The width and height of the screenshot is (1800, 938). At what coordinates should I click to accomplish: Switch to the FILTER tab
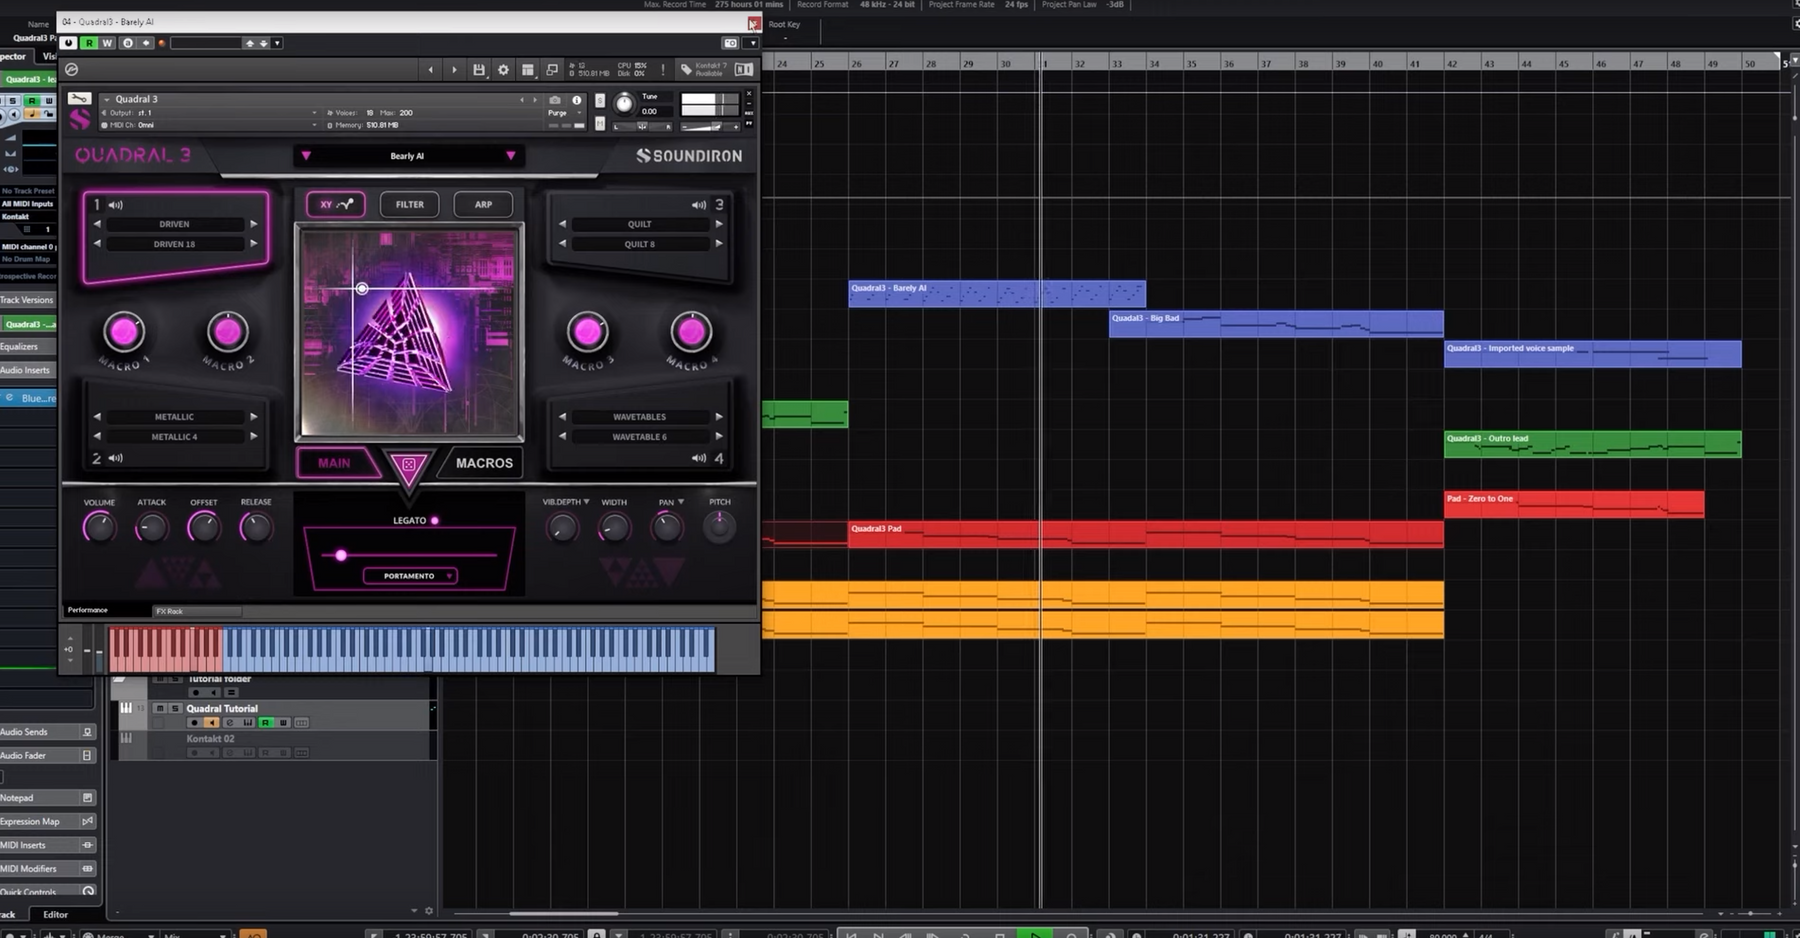(x=410, y=204)
